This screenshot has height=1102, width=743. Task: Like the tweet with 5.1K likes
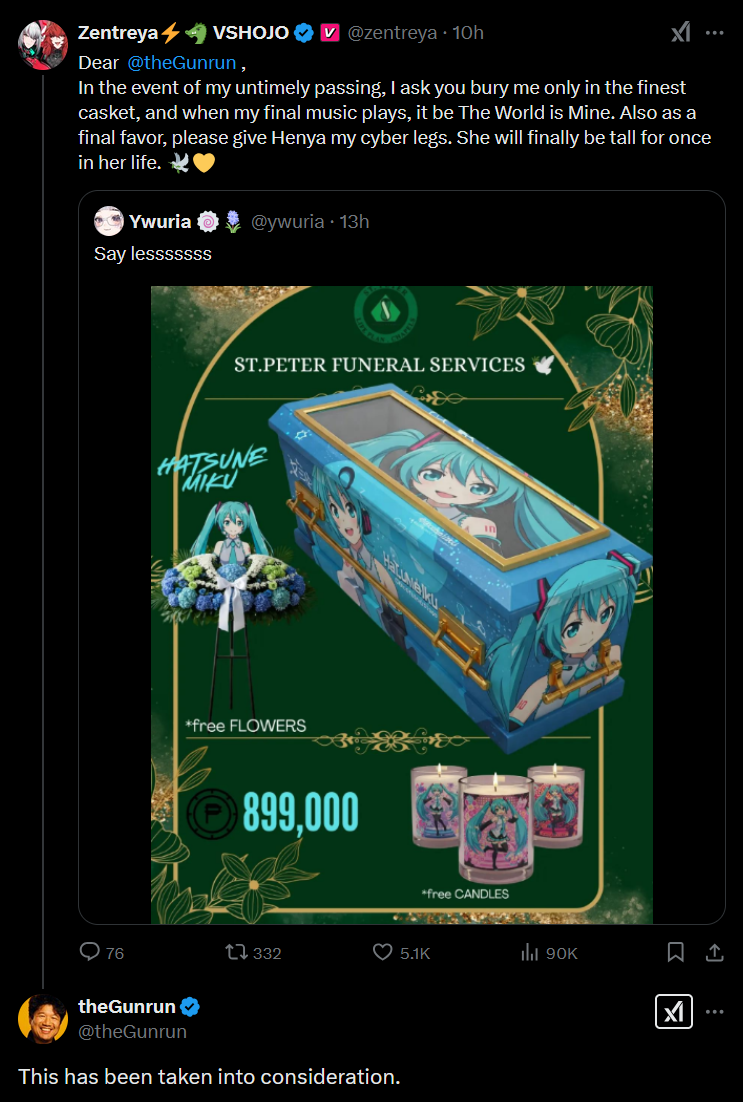[x=401, y=952]
